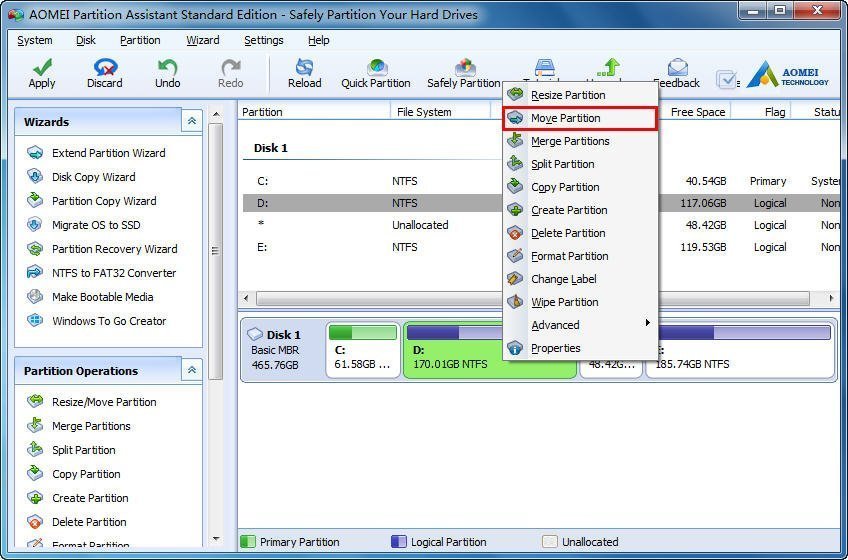Open Properties from the context menu

[x=580, y=348]
